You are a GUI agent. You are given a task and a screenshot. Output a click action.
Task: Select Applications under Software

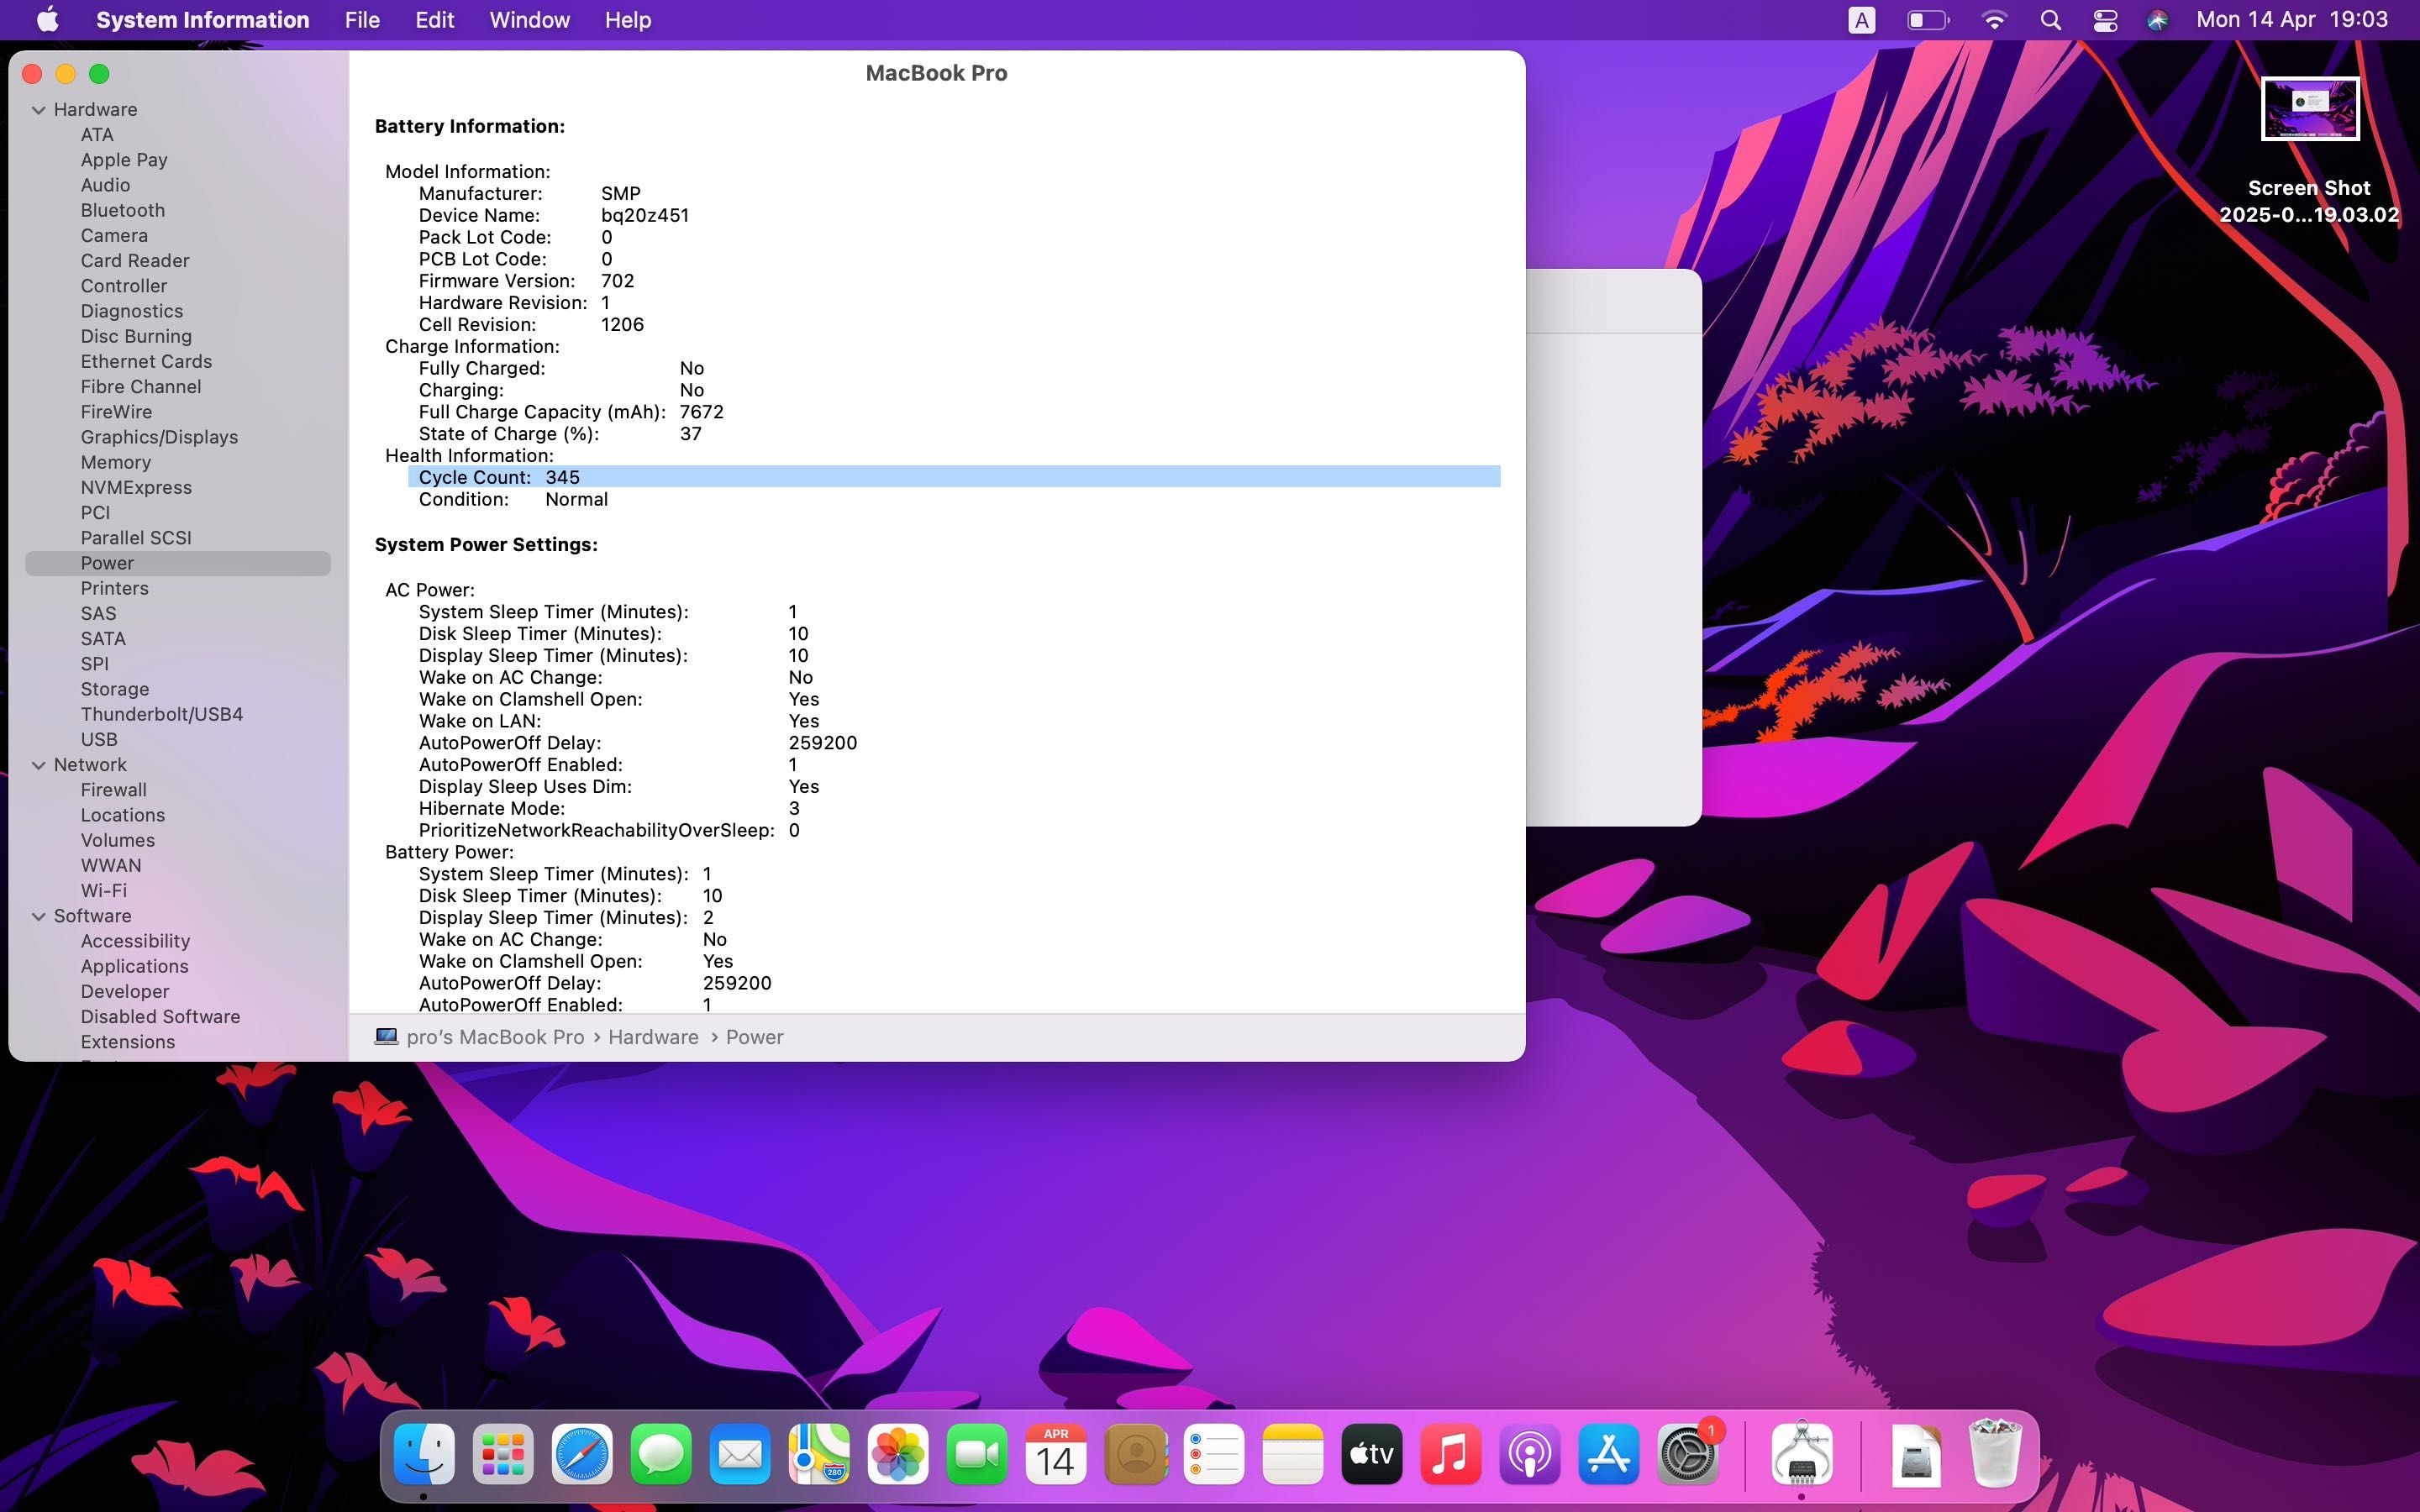pyautogui.click(x=135, y=966)
